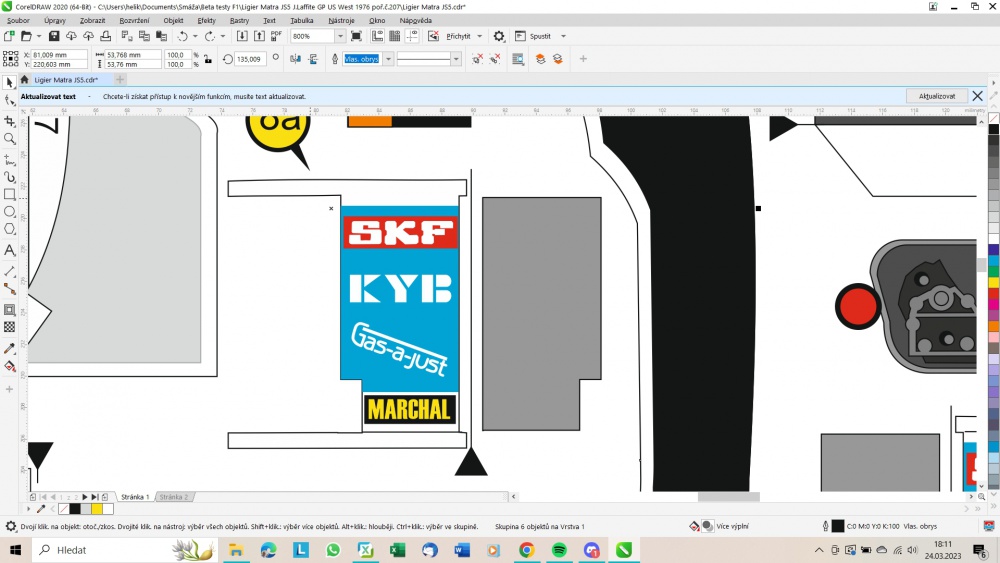Go to next page arrow
Screen dimensions: 1000x563
(84, 497)
